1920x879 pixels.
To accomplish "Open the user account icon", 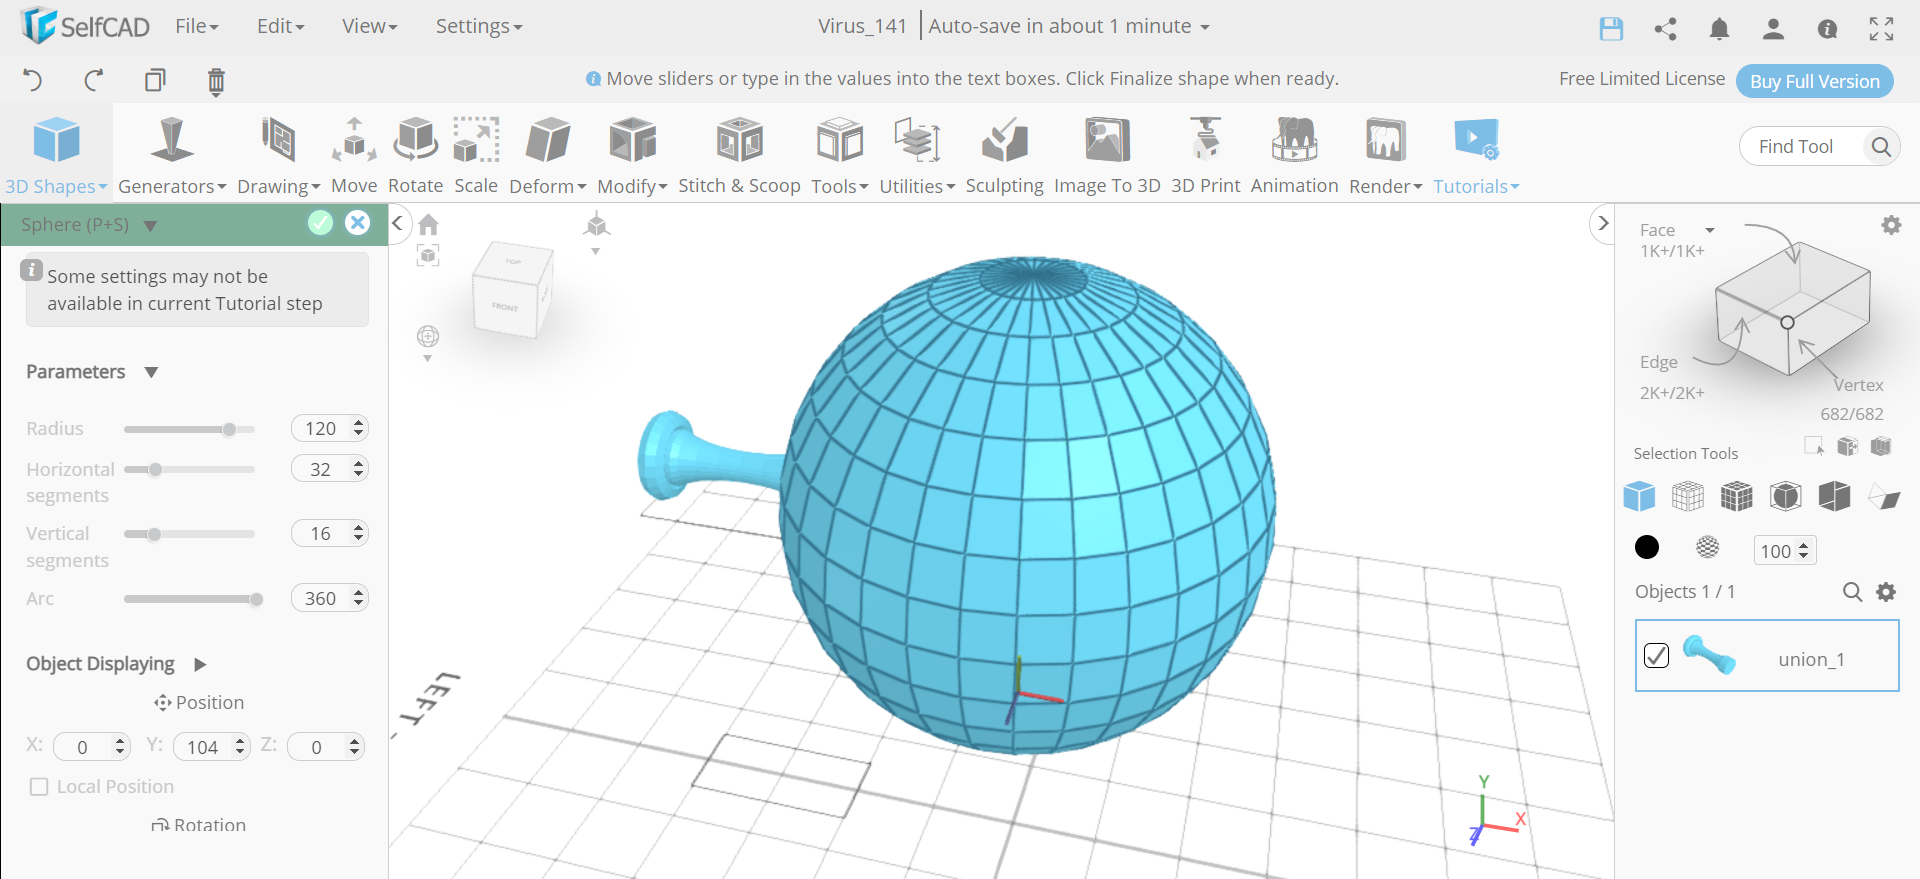I will pyautogui.click(x=1773, y=28).
